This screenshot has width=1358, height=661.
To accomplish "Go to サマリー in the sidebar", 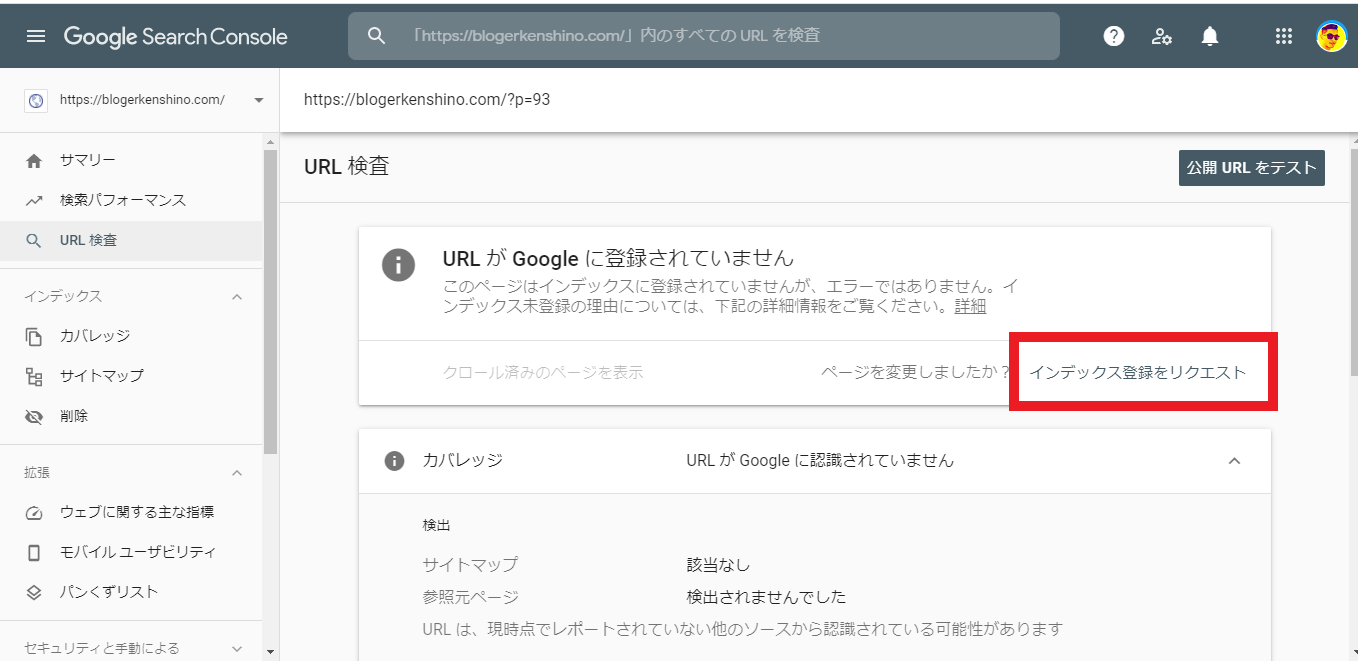I will tap(131, 160).
